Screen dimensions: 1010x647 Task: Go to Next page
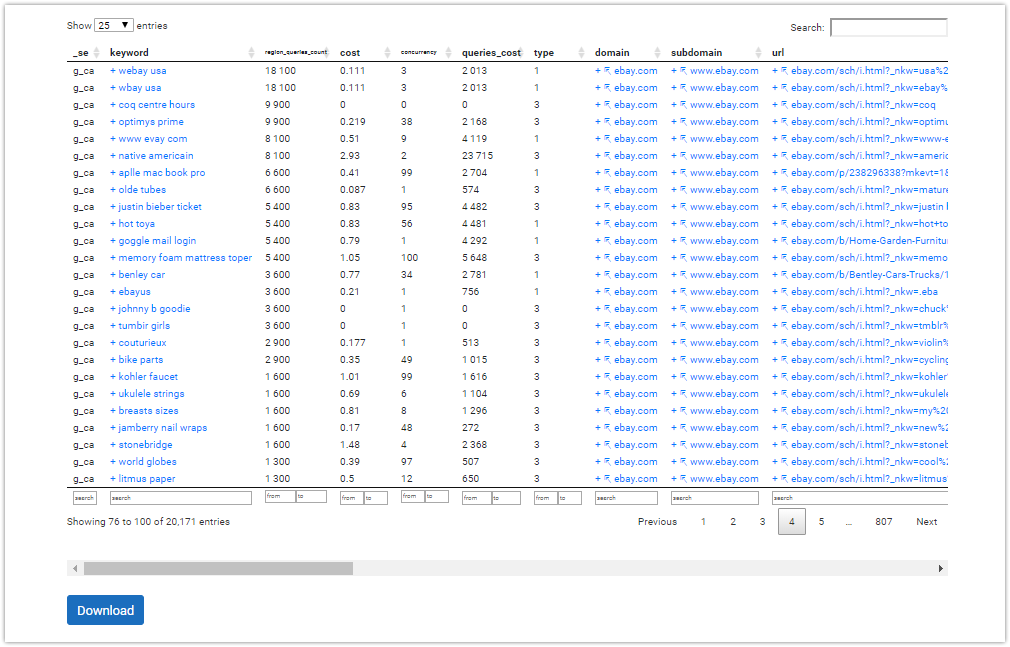926,522
